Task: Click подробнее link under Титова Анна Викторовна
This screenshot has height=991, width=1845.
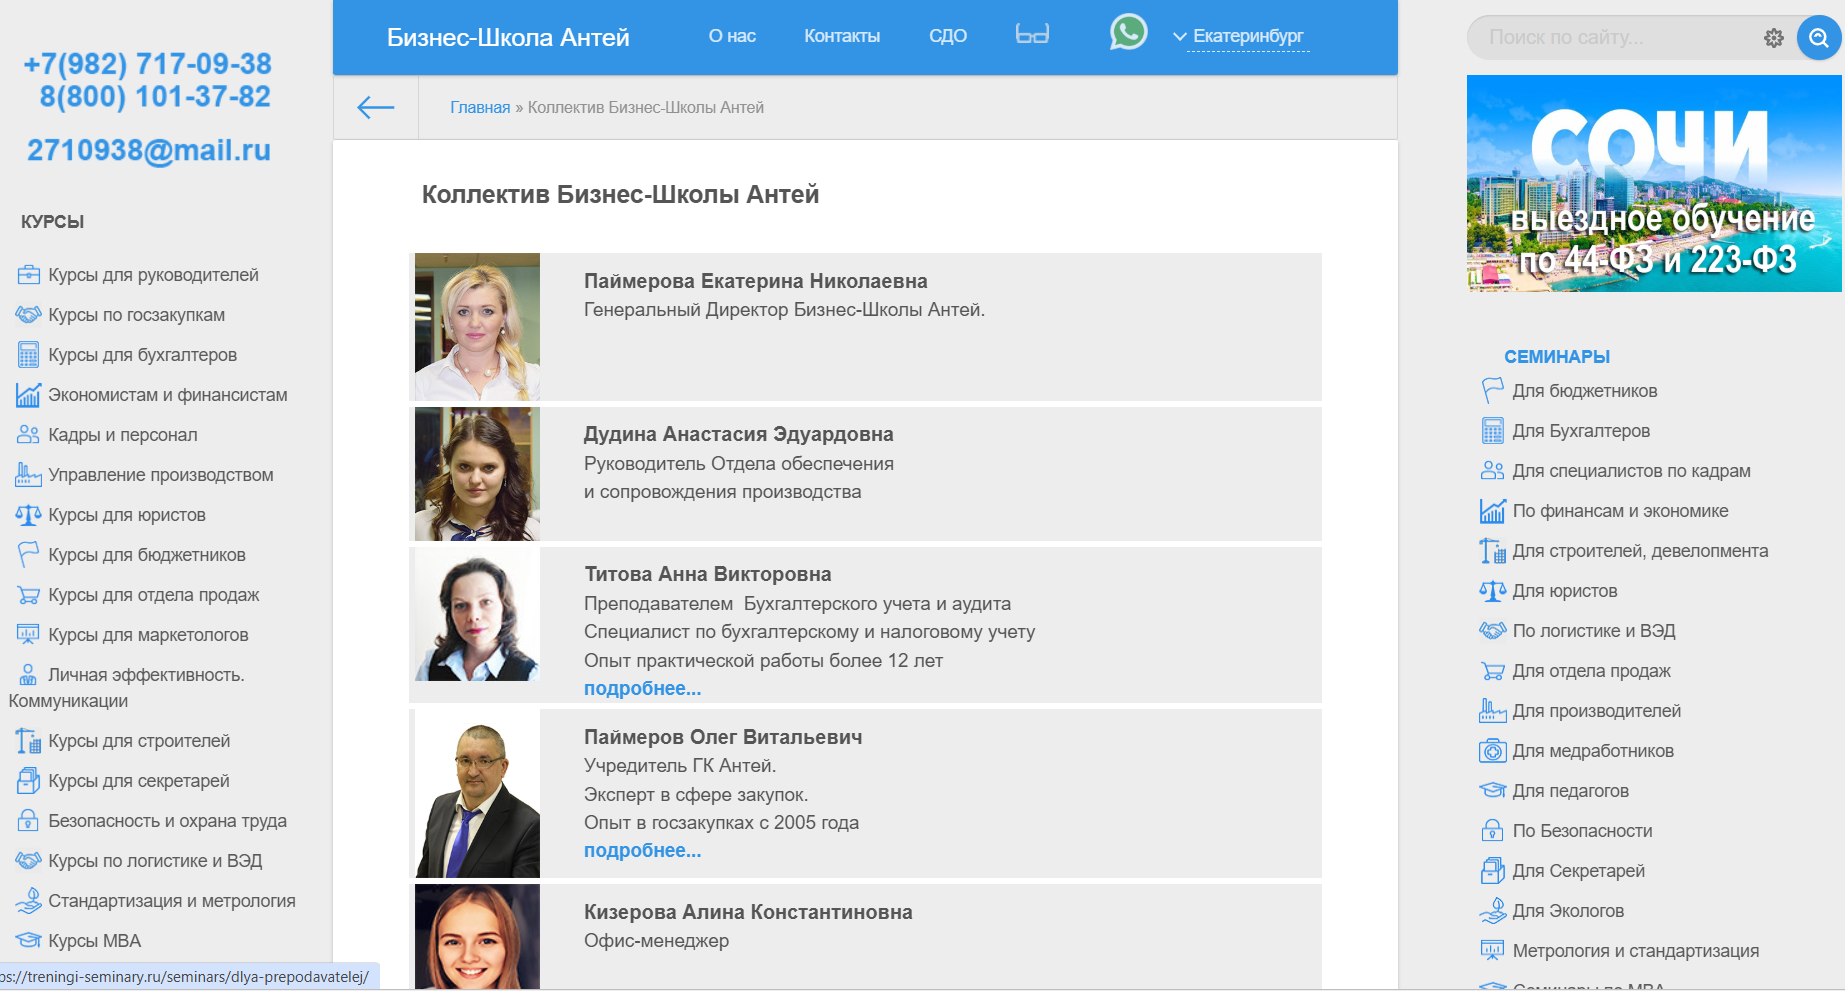Action: click(642, 689)
